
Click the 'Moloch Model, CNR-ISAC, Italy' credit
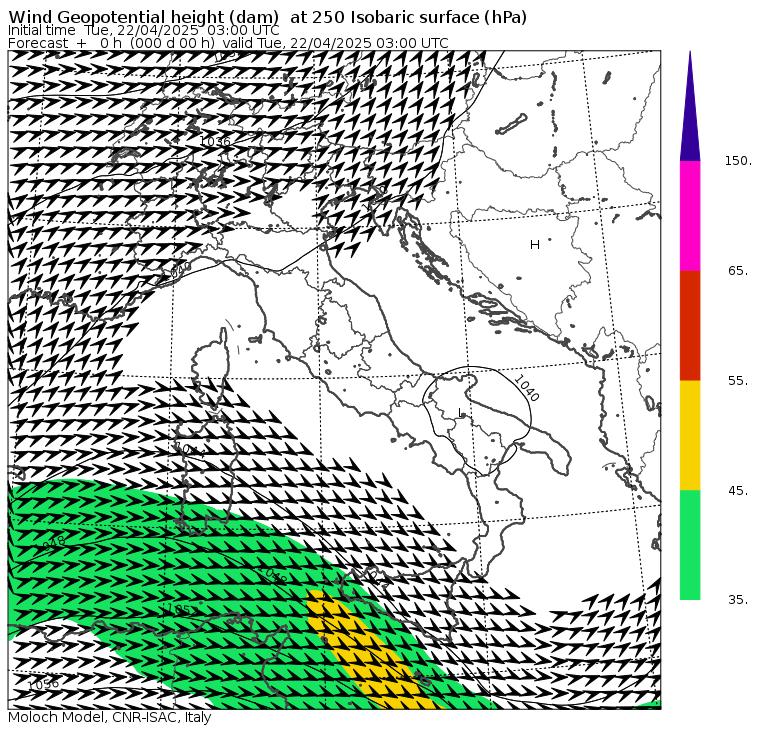pos(110,718)
